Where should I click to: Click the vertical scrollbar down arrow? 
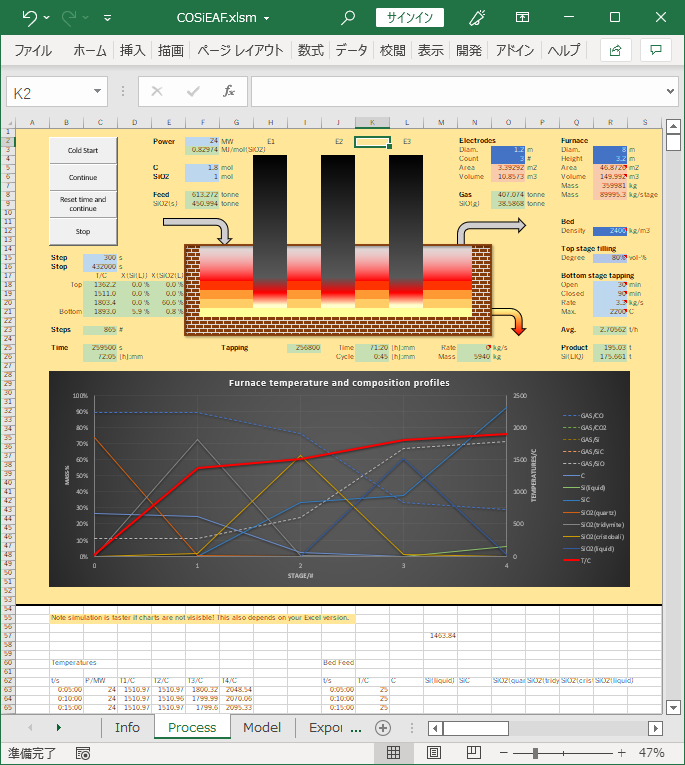click(673, 707)
